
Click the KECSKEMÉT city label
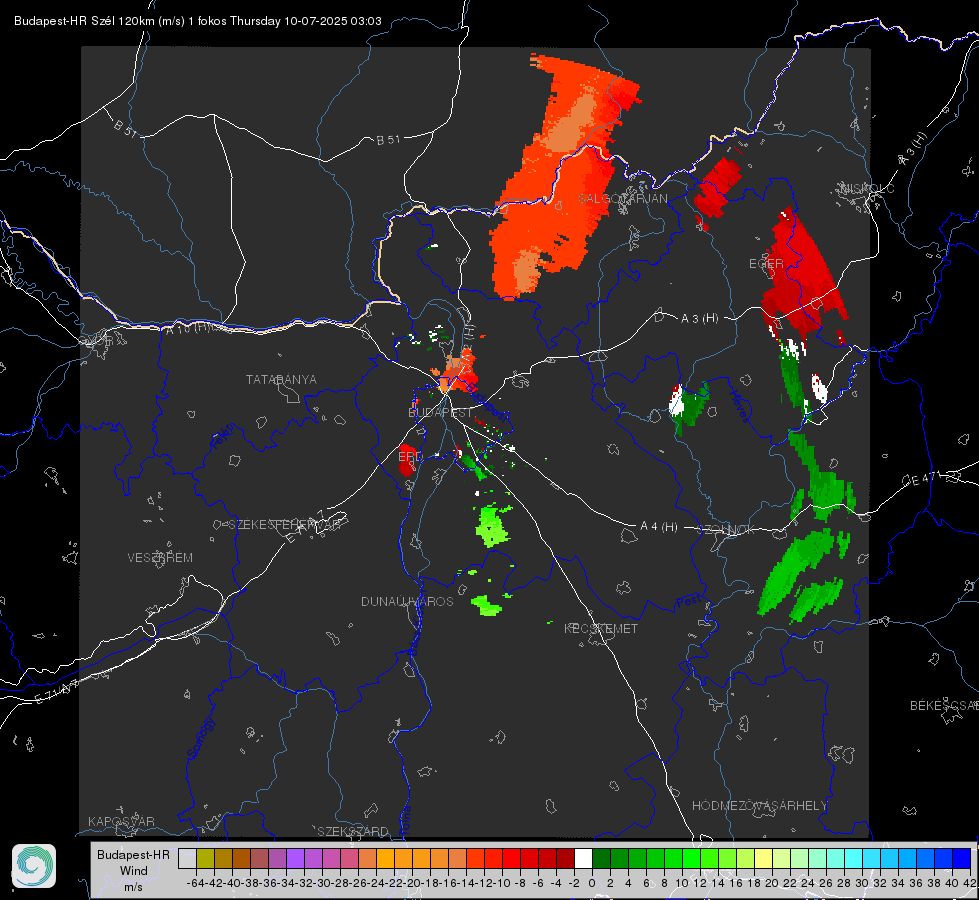pyautogui.click(x=601, y=628)
